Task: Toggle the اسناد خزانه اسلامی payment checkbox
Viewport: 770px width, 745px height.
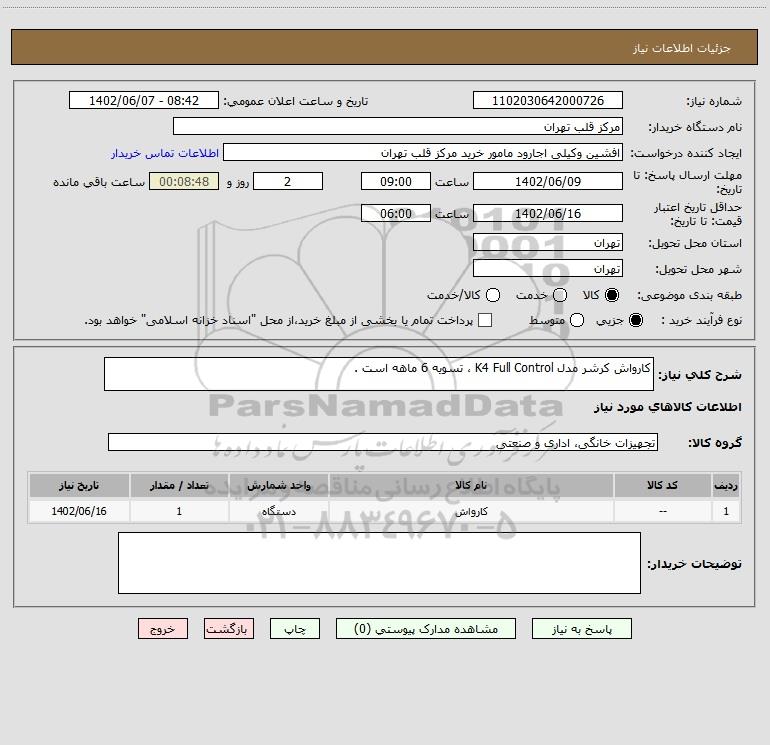Action: pos(485,320)
